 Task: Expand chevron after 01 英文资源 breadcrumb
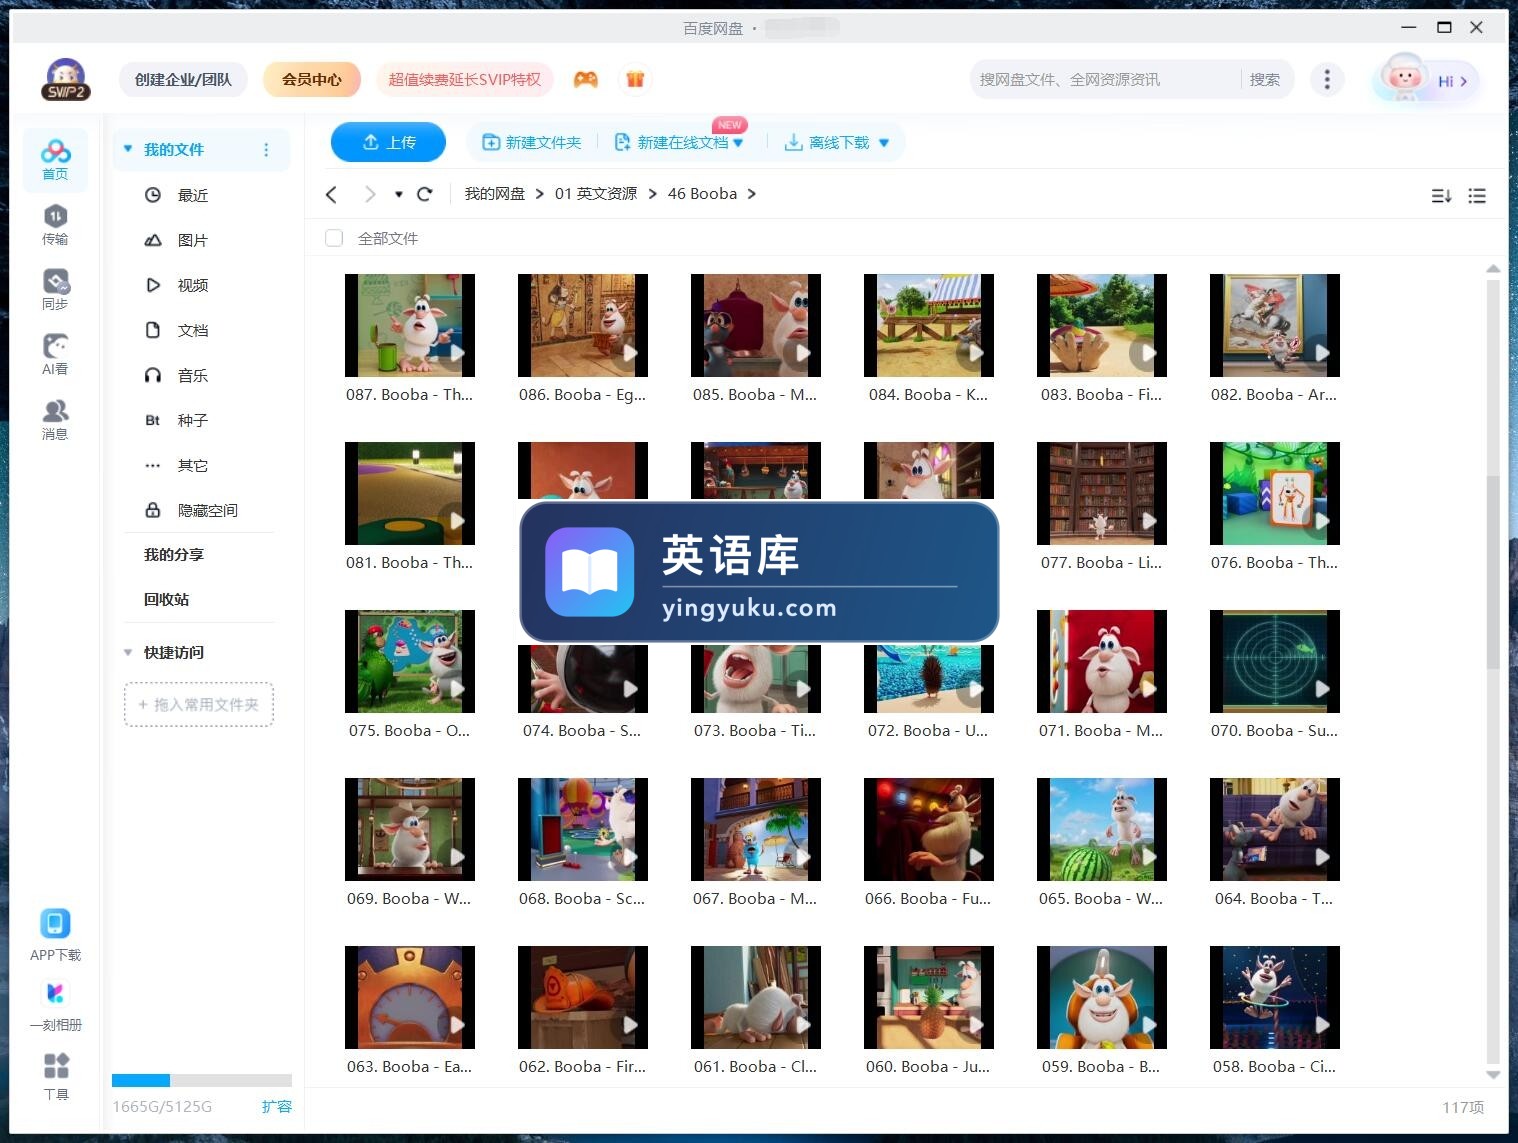pyautogui.click(x=653, y=194)
